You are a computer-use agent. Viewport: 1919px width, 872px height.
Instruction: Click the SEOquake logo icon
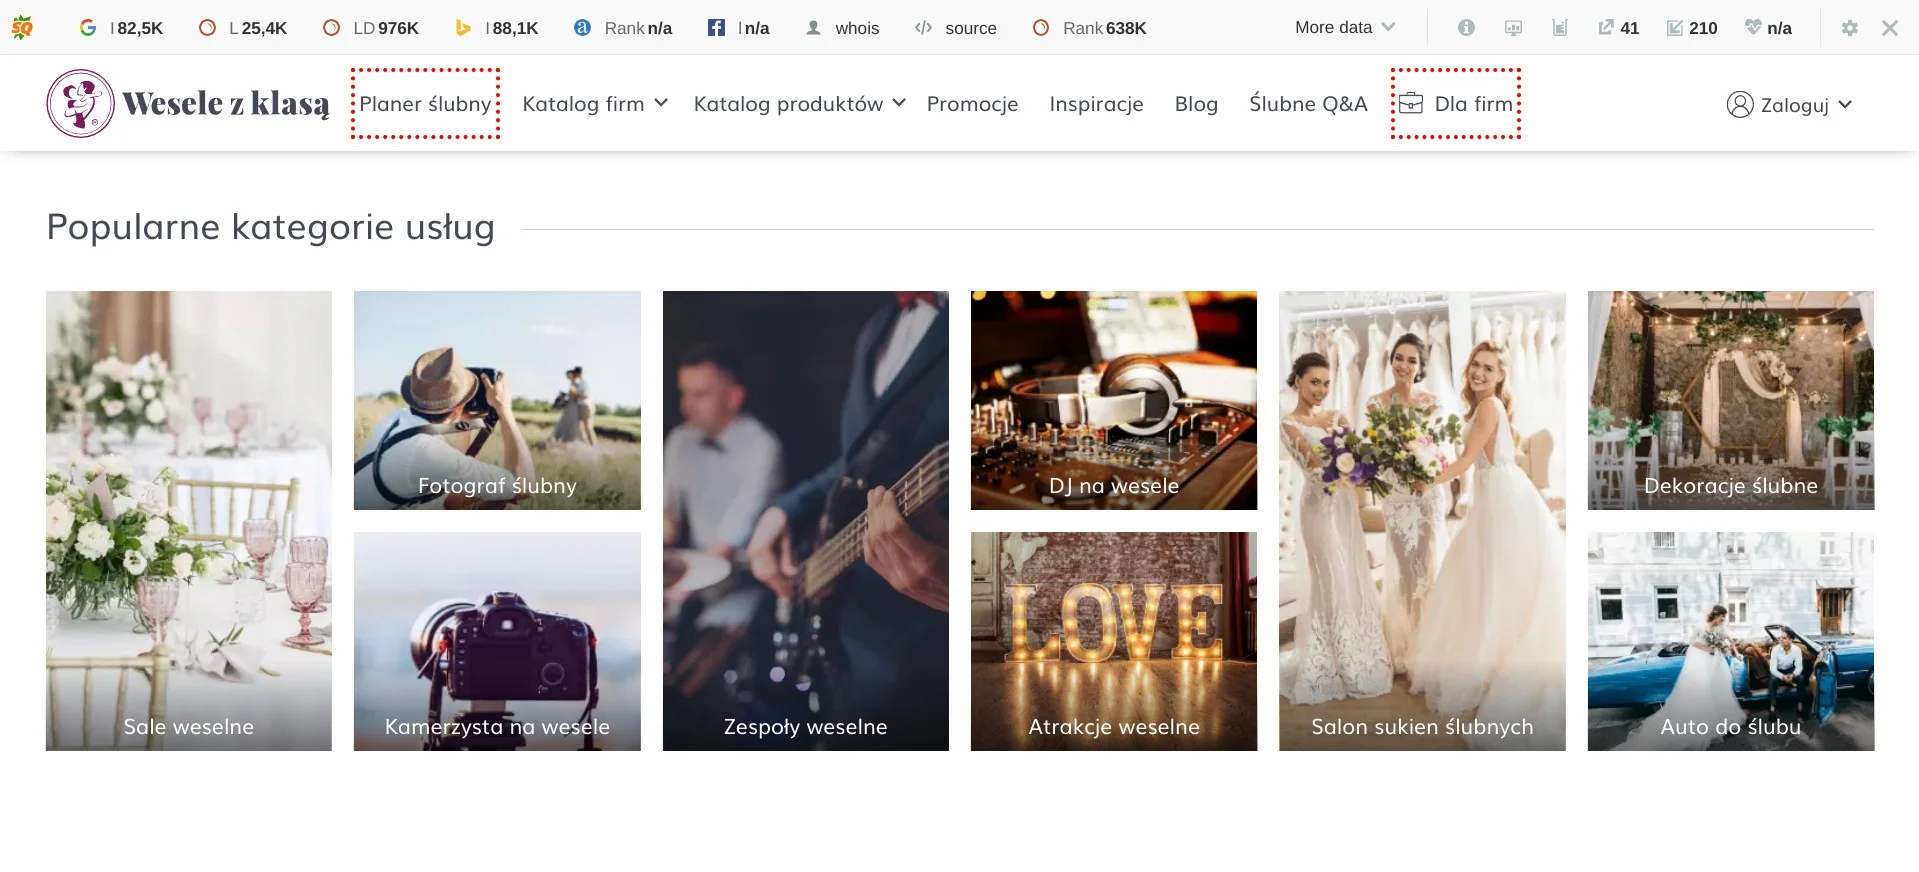click(x=22, y=27)
